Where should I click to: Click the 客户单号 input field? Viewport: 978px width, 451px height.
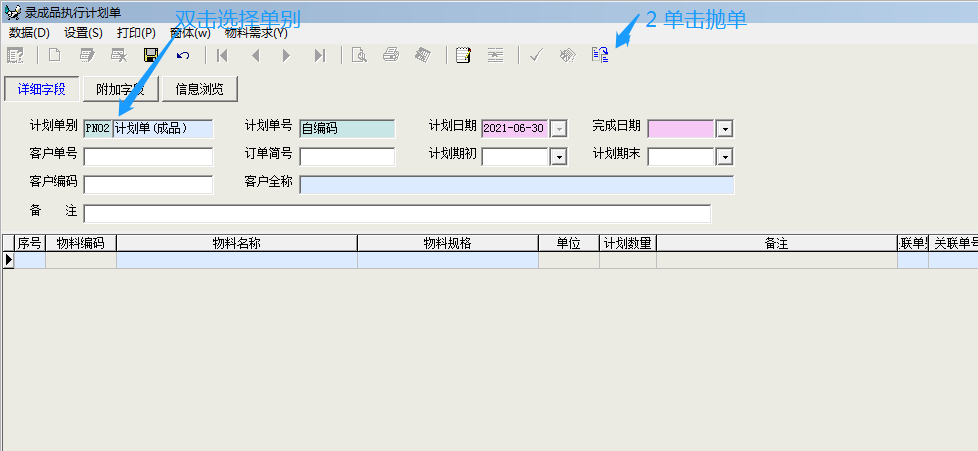(x=148, y=156)
